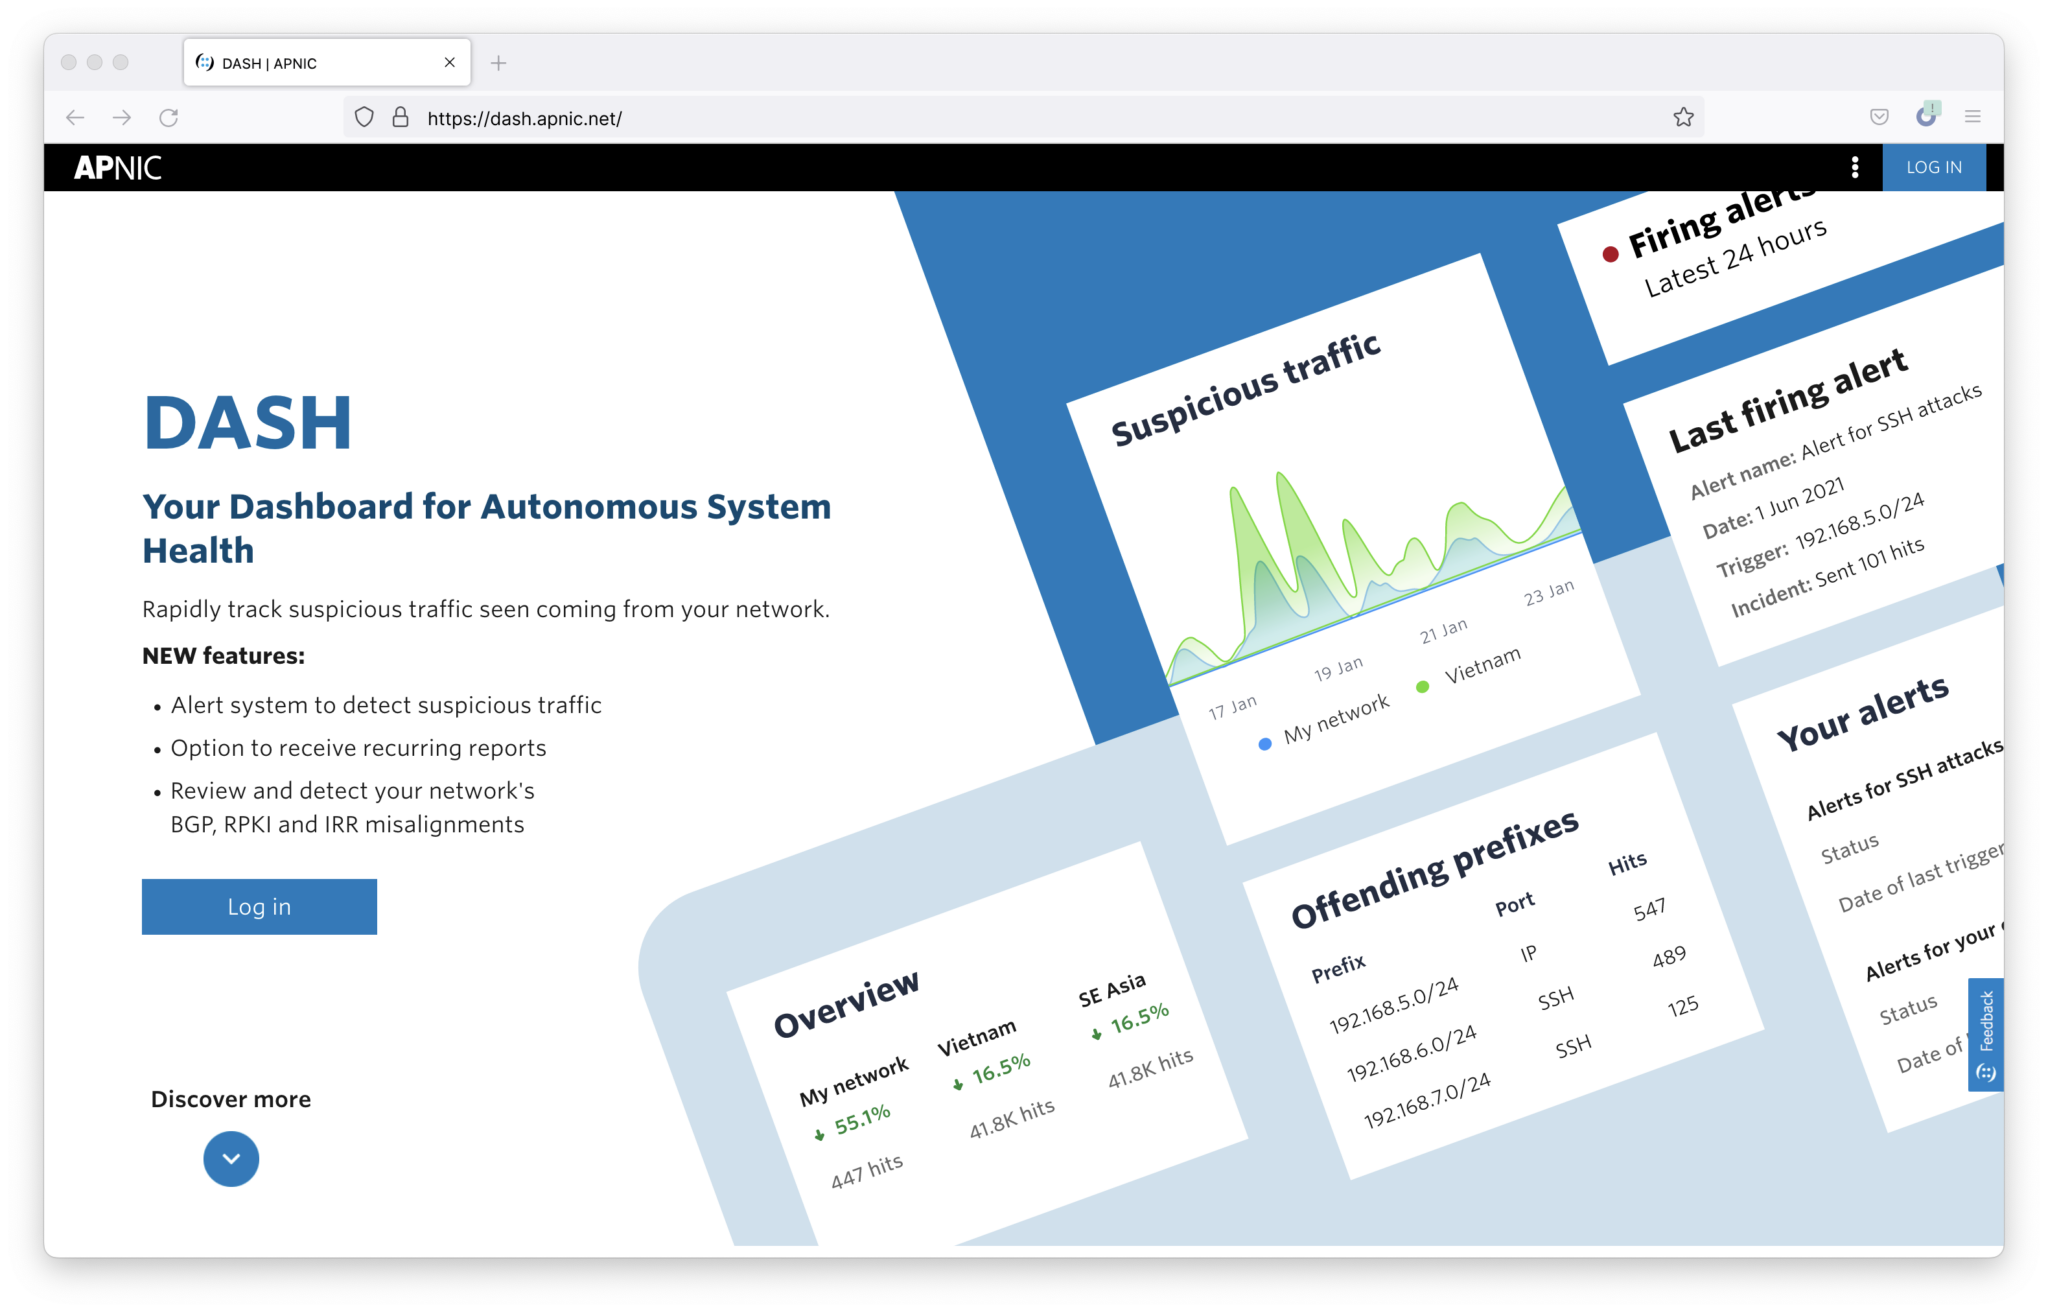Open a new tab with plus

498,63
